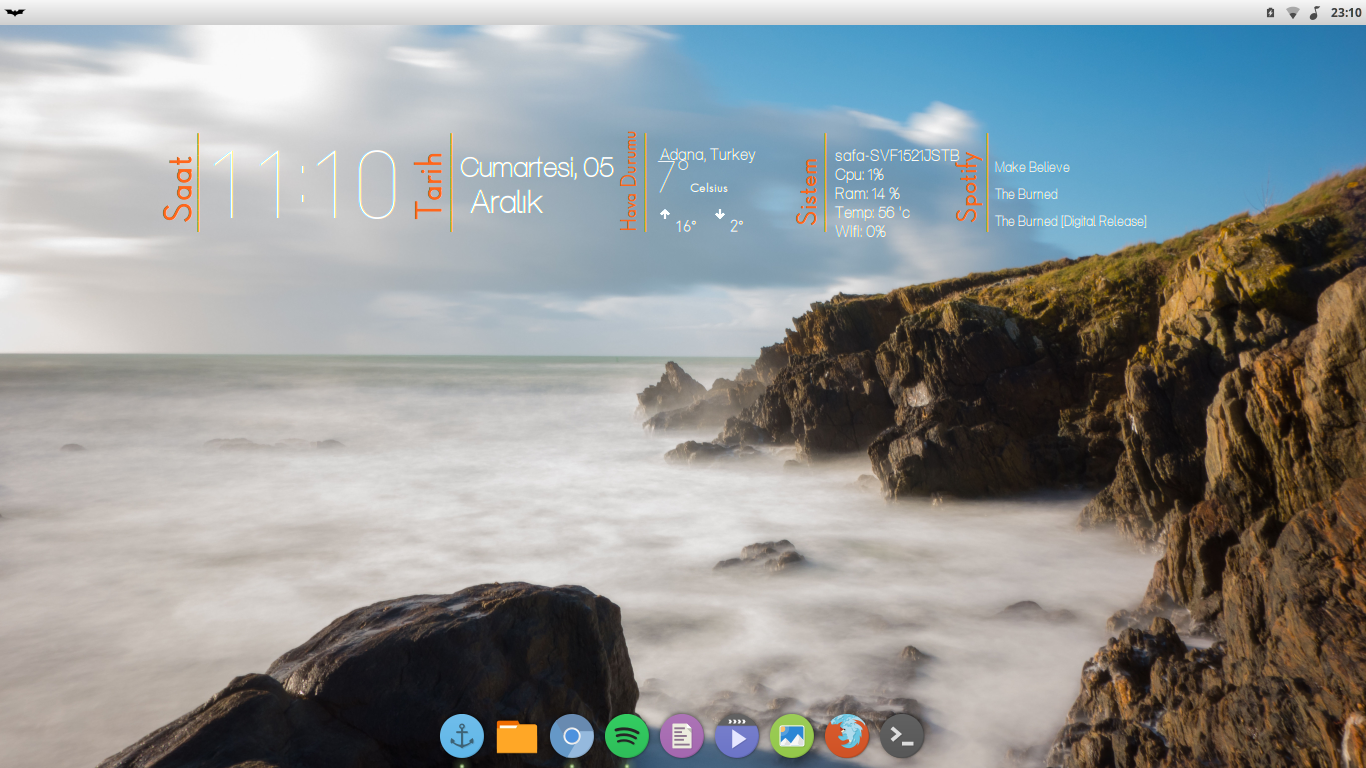Launch the video player dock icon
The image size is (1366, 768).
point(737,737)
